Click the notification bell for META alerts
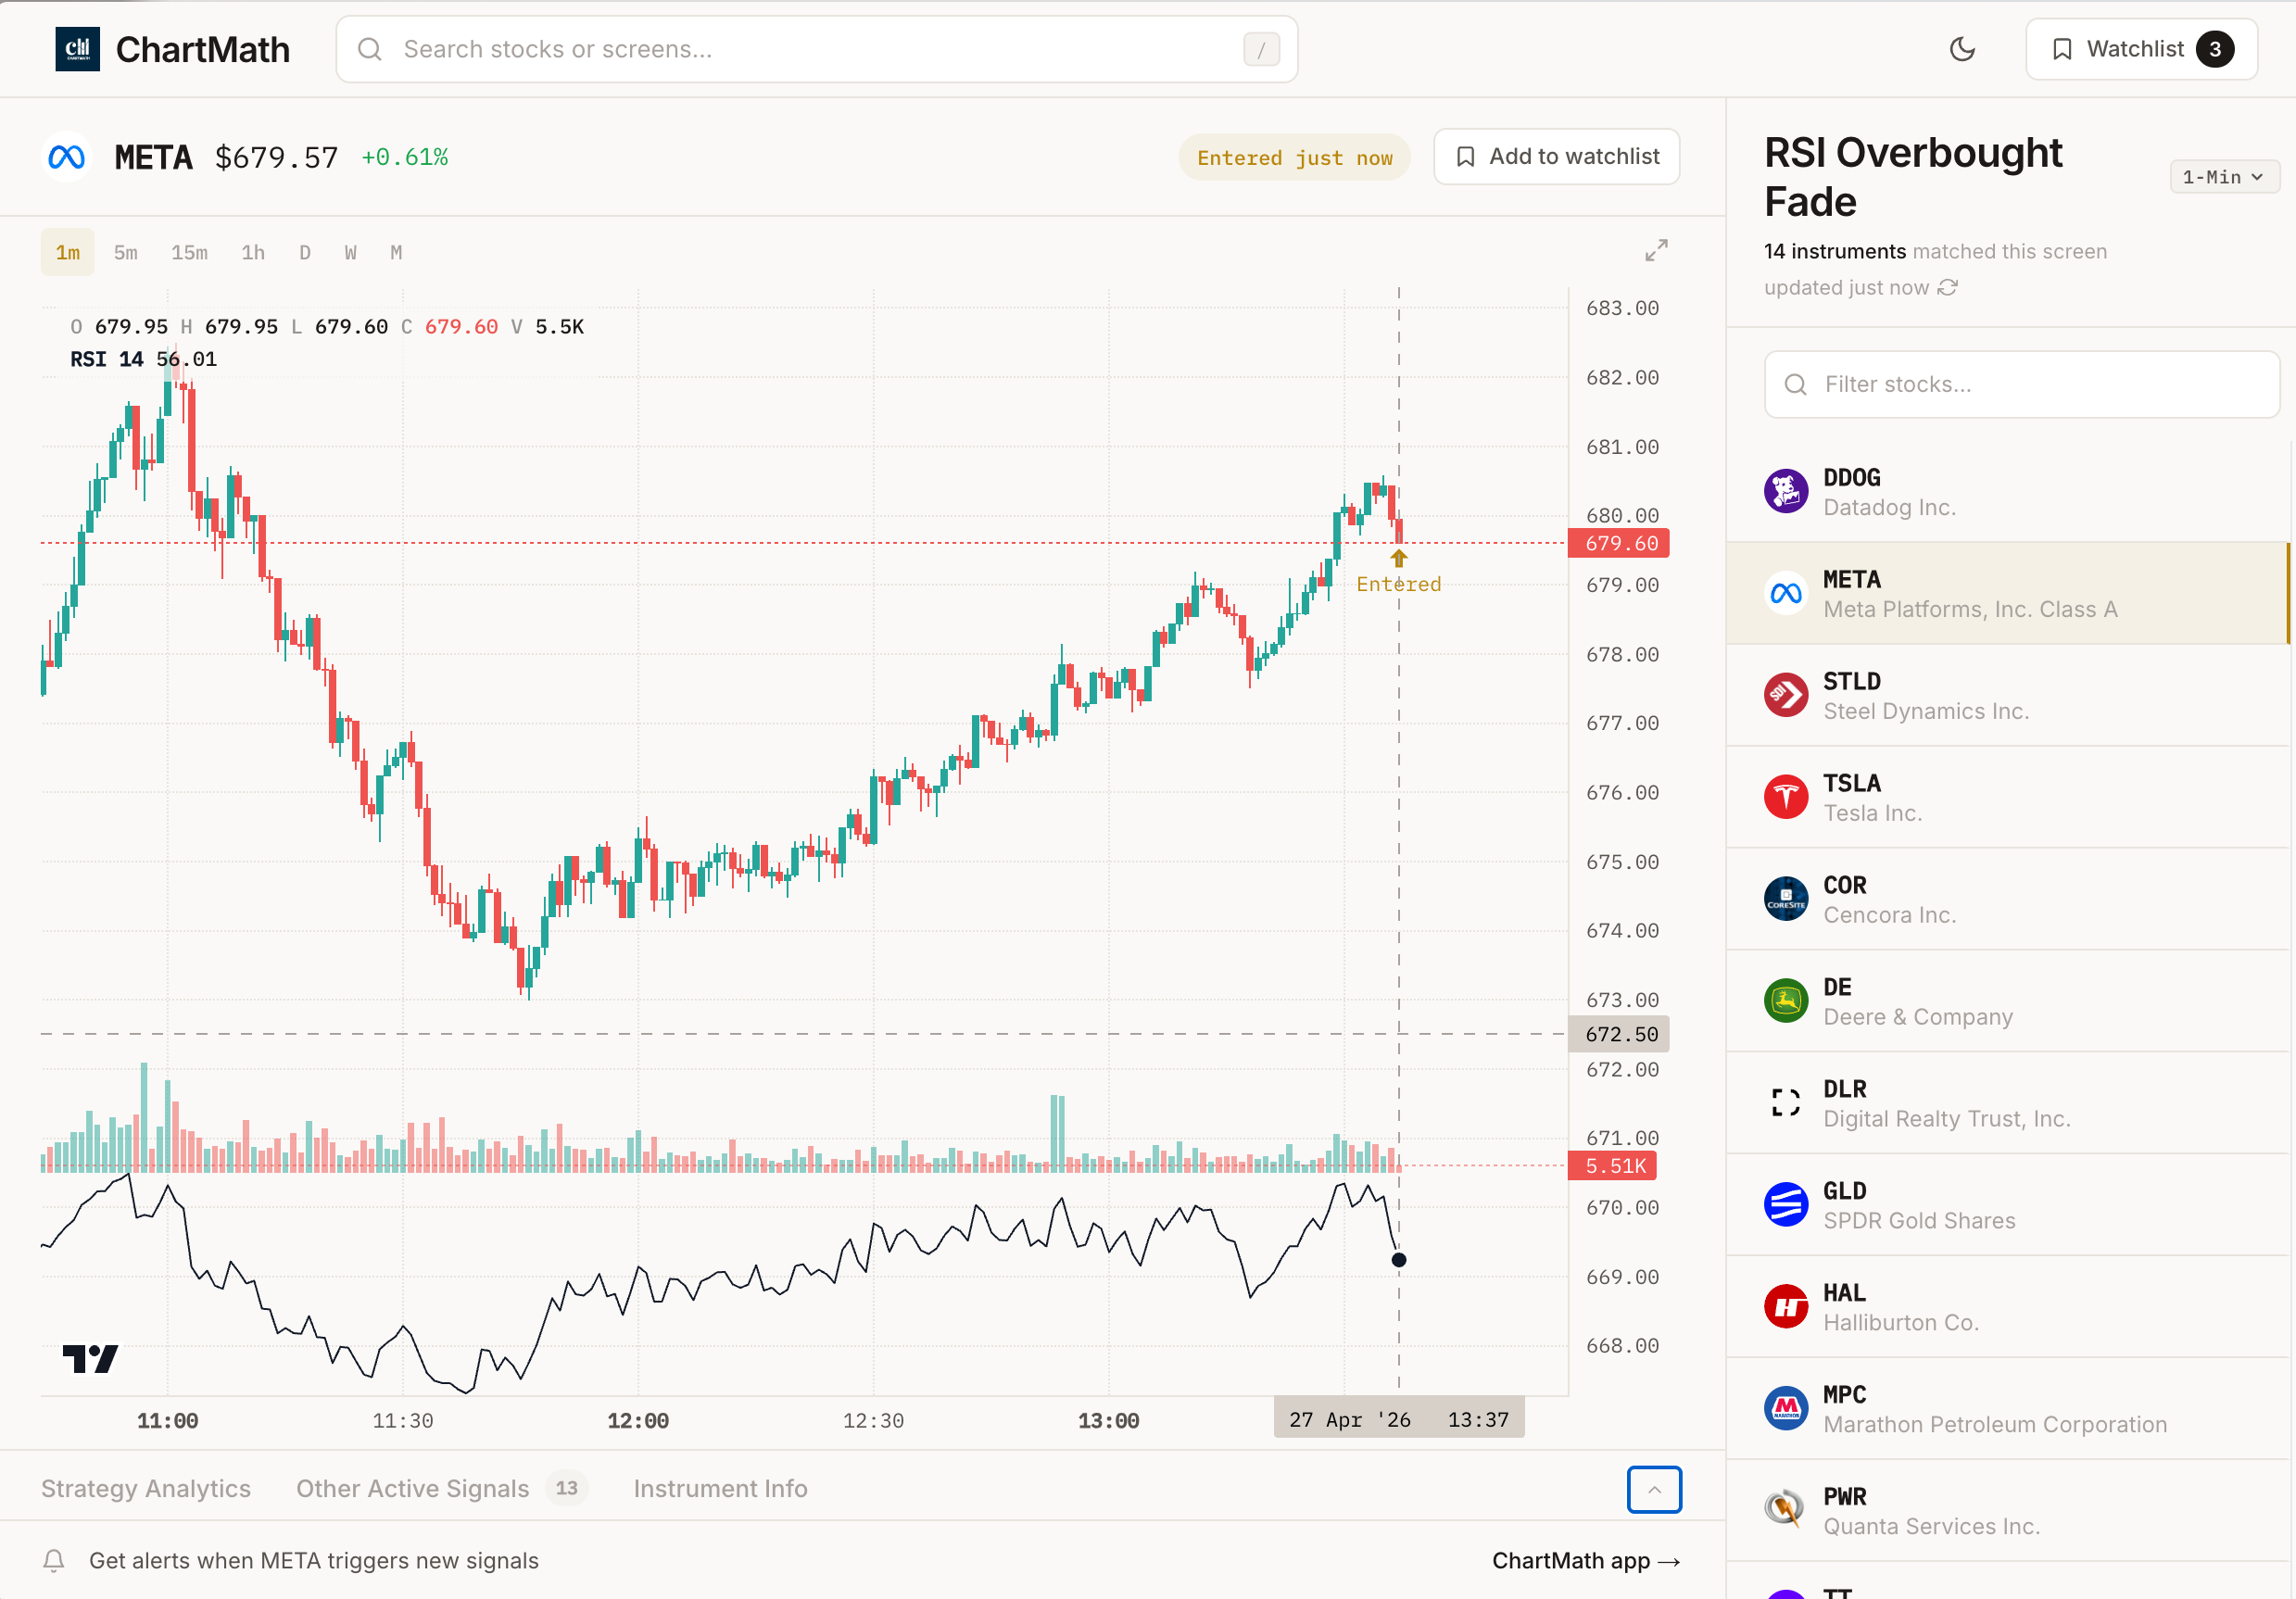 53,1560
